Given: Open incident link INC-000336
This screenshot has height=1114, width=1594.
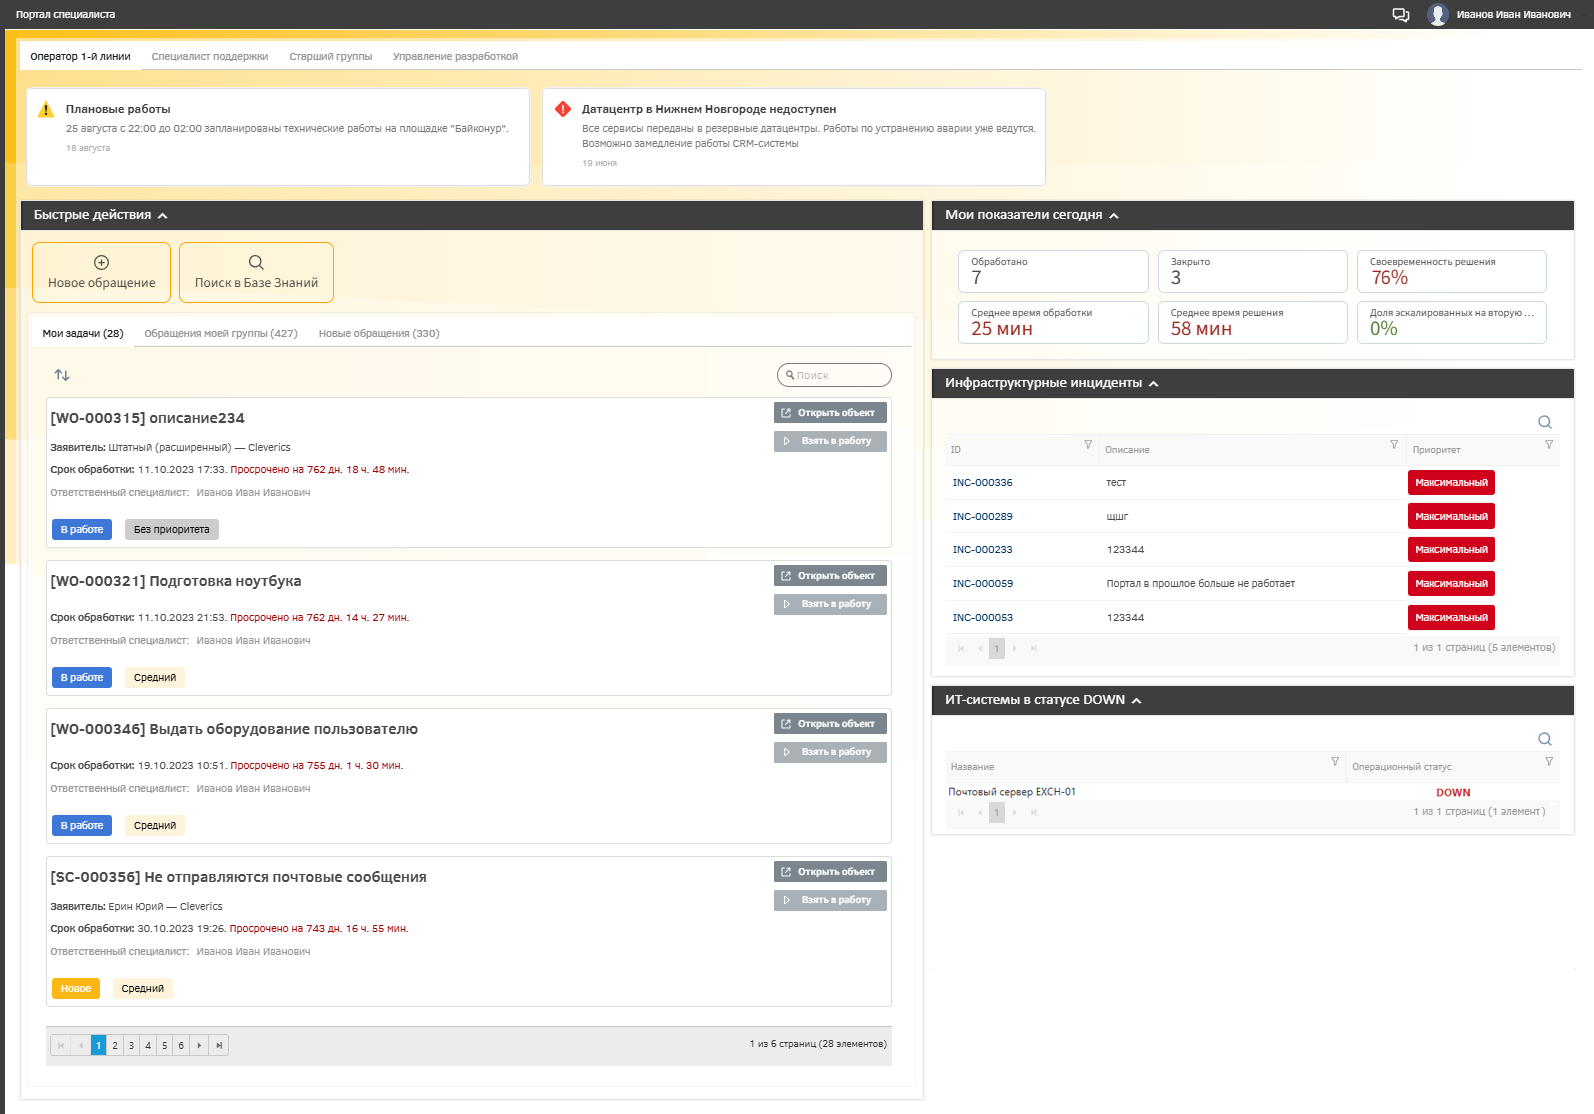Looking at the screenshot, I should [982, 483].
